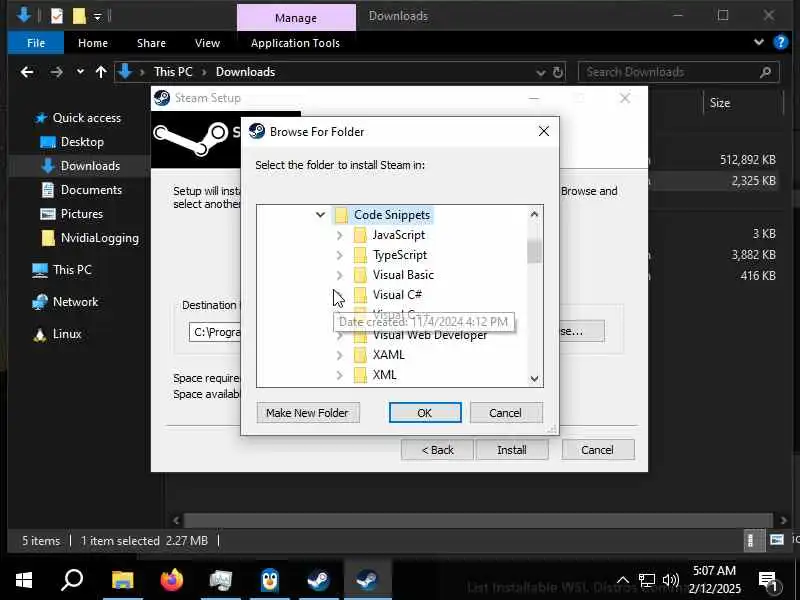Open the Share ribbon tab
Screen dimensions: 800x600
coord(151,43)
